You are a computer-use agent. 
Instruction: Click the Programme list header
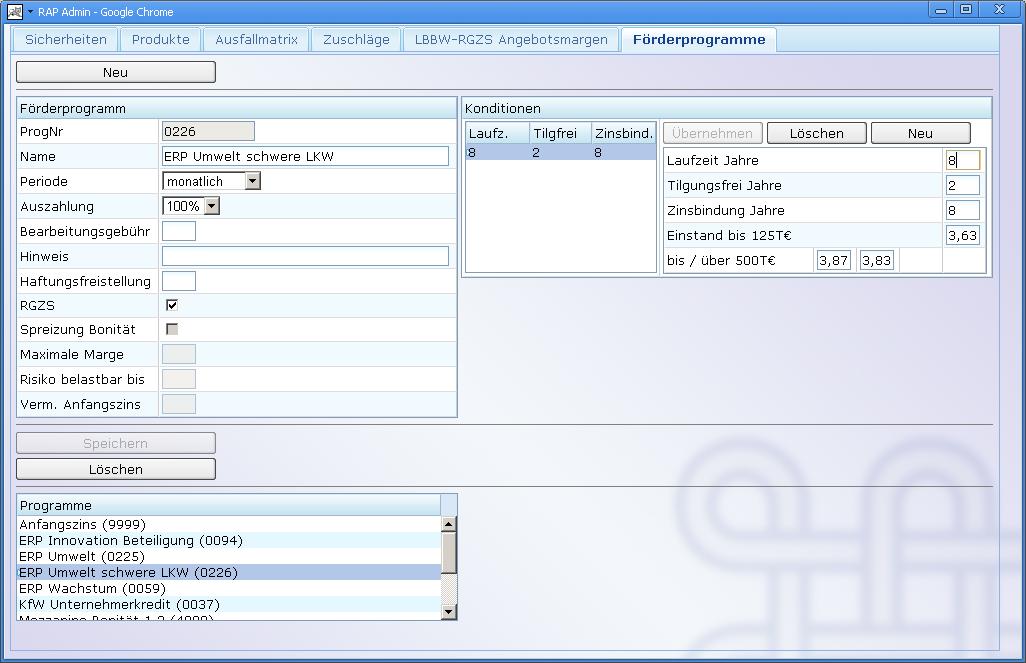coord(229,505)
